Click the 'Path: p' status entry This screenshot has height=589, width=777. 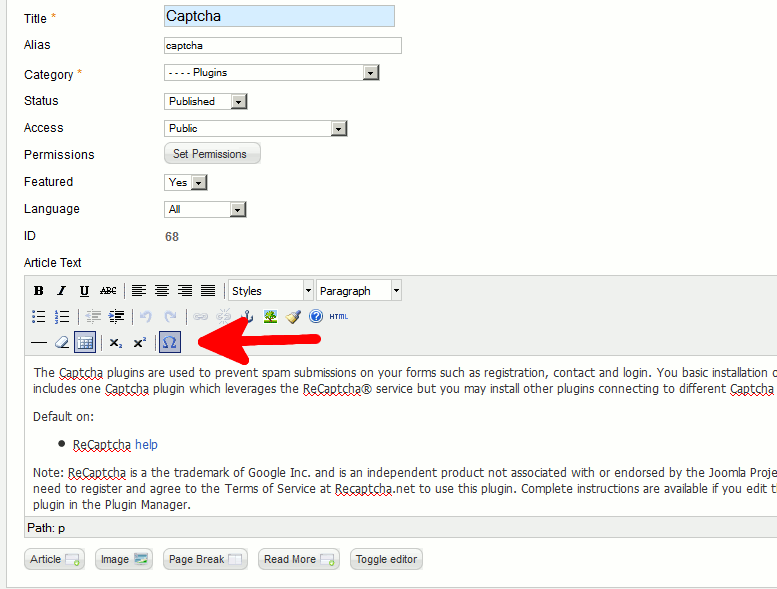point(46,528)
